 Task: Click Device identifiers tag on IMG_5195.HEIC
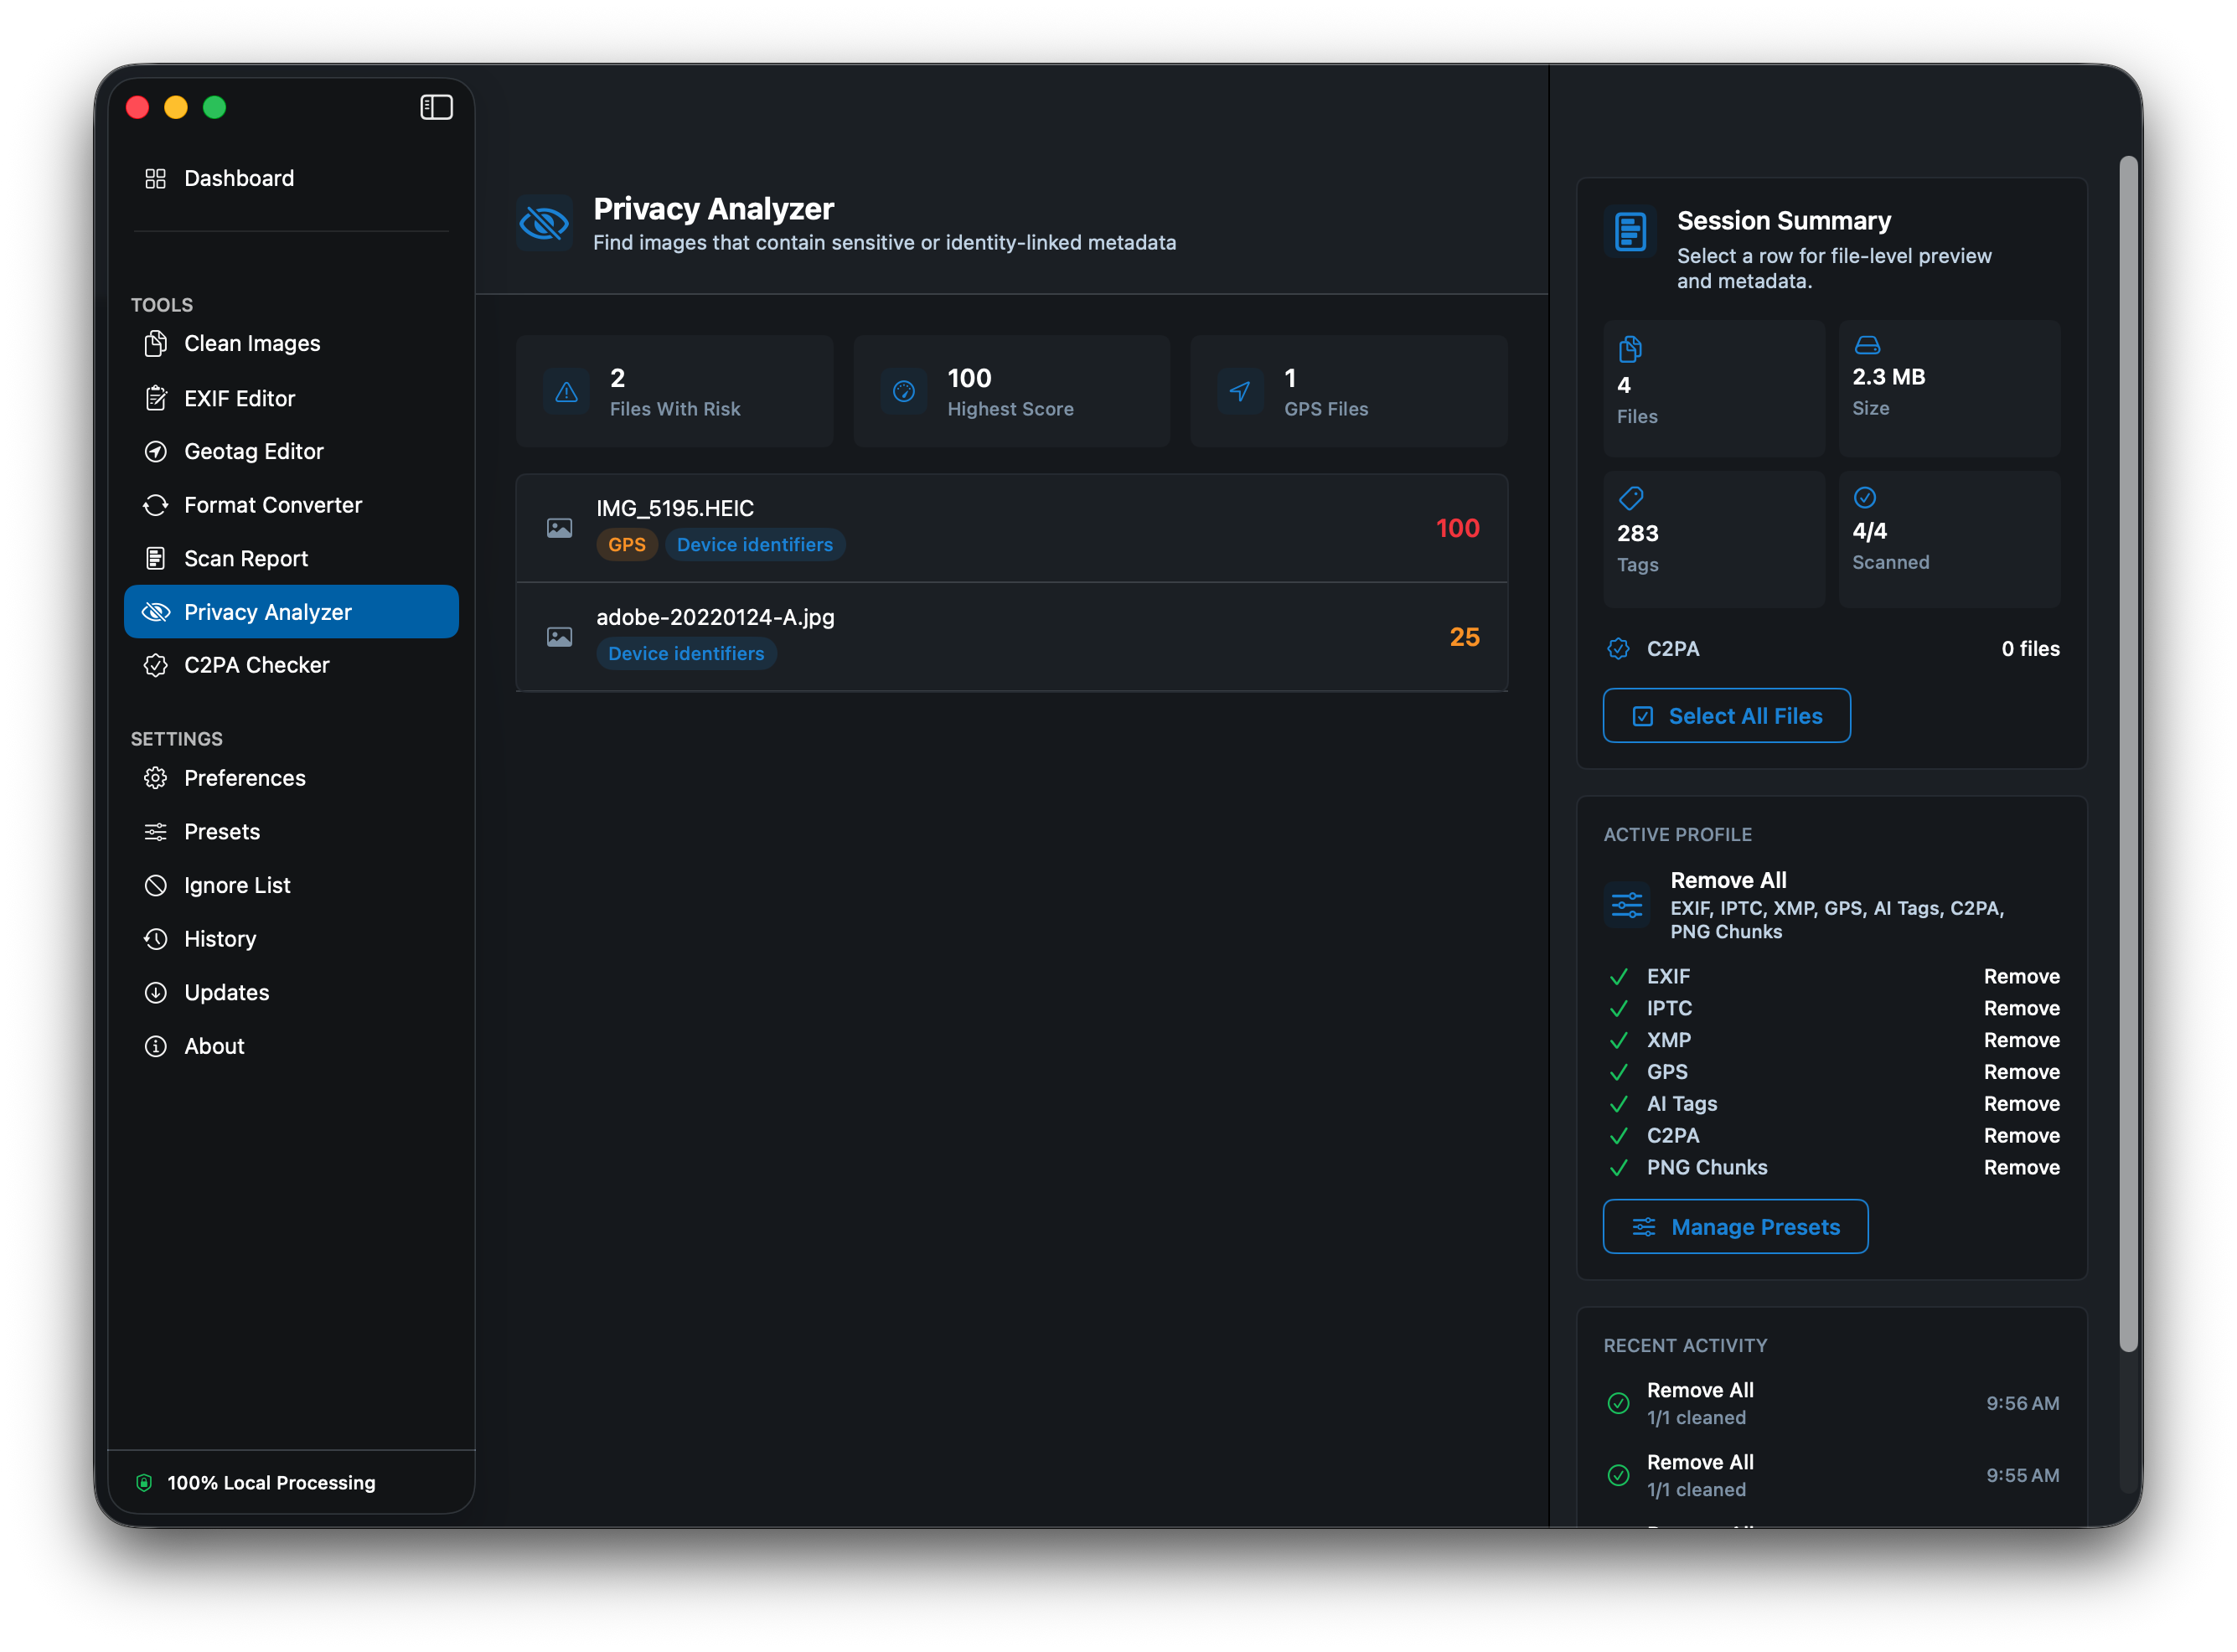(x=755, y=544)
